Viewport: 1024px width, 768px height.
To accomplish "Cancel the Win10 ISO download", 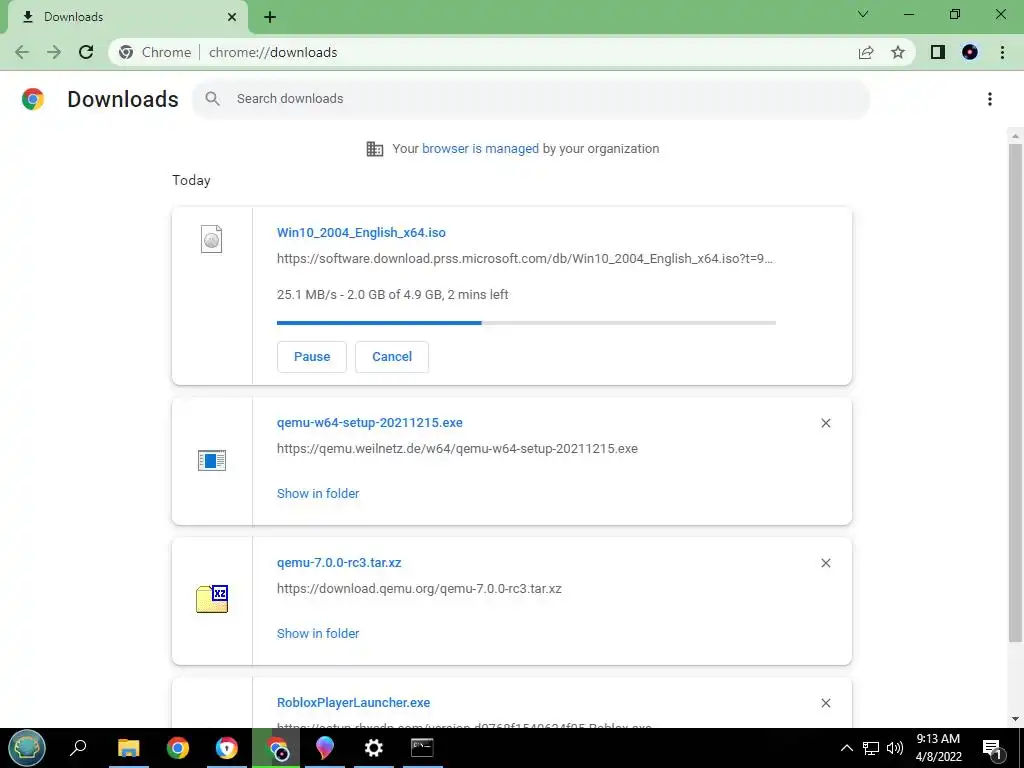I will [x=392, y=357].
